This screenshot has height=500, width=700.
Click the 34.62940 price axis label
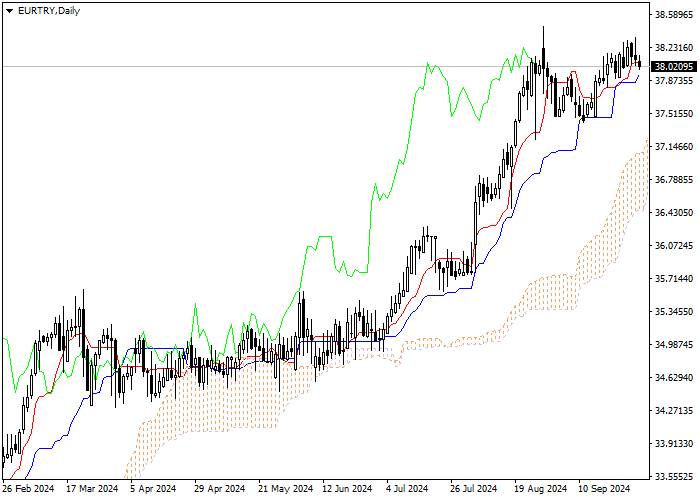[674, 378]
